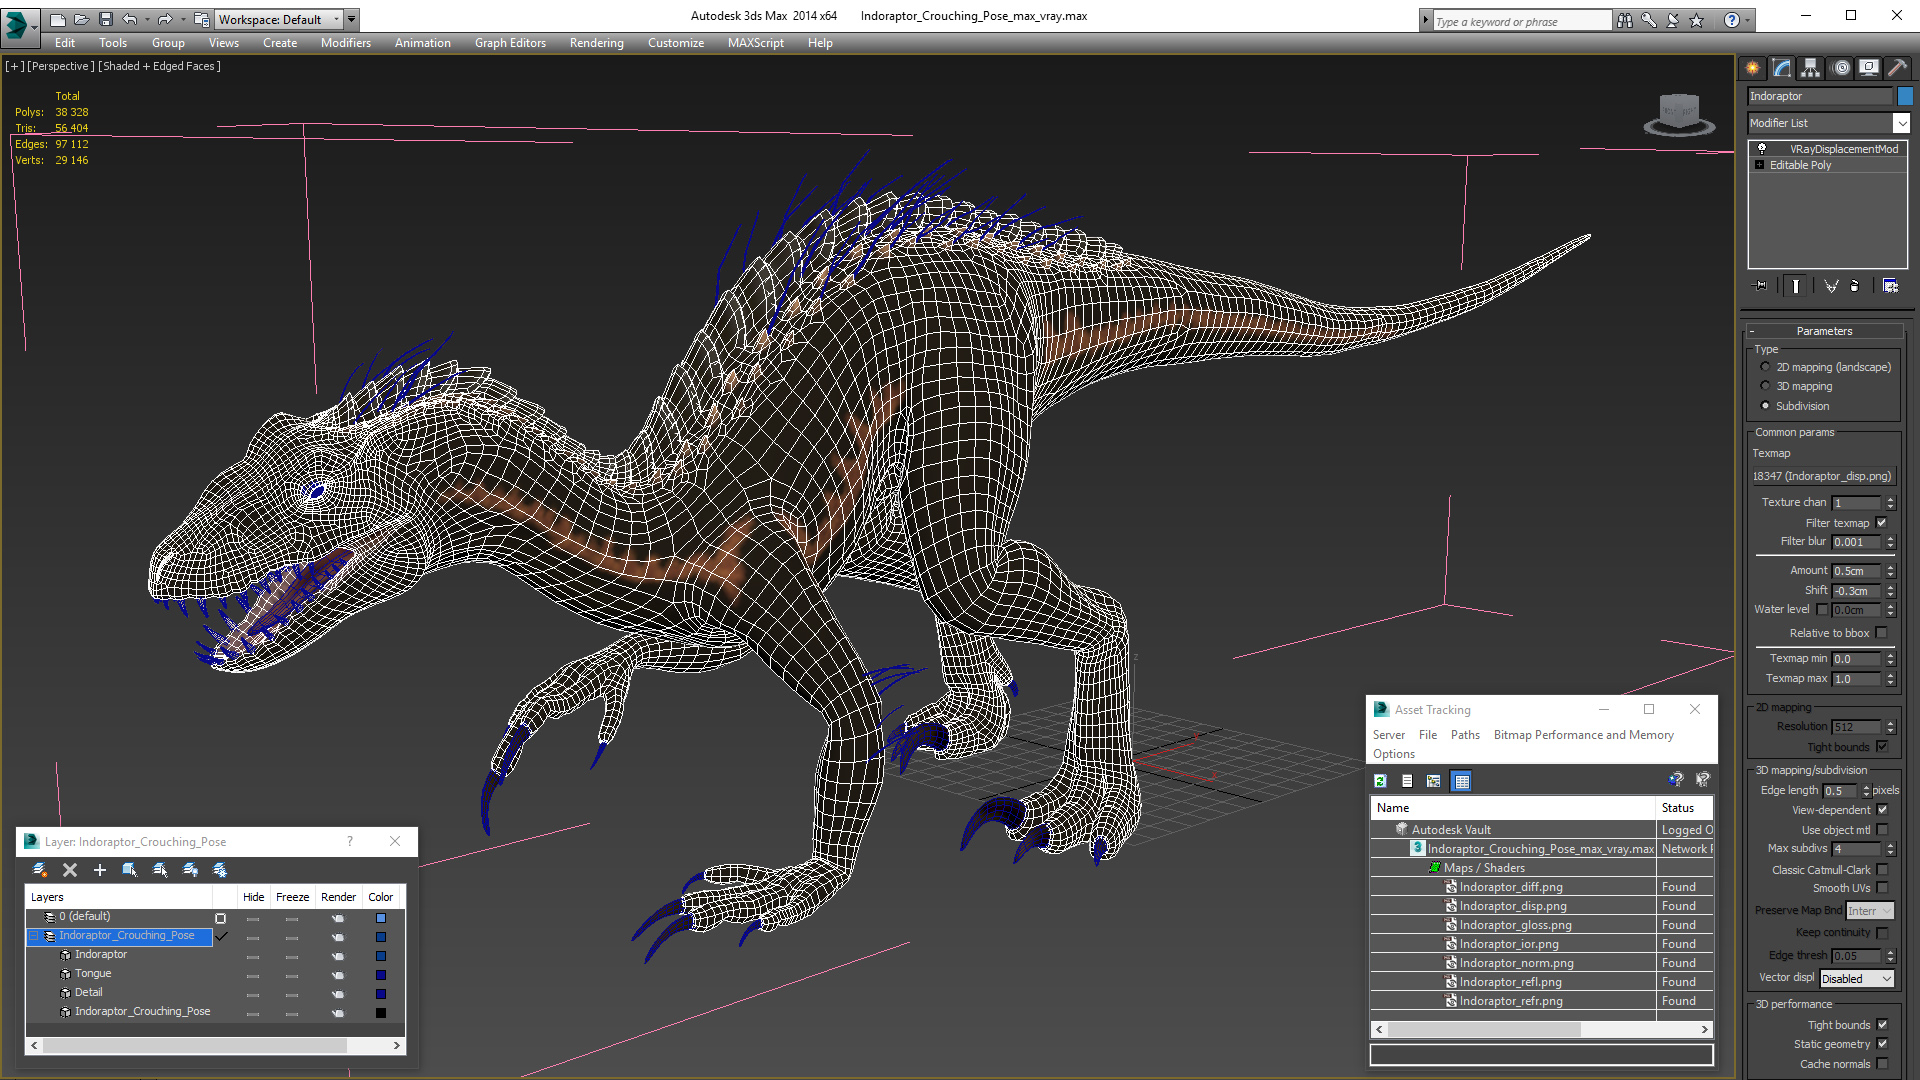Click the Save file icon in top toolbar

[106, 19]
